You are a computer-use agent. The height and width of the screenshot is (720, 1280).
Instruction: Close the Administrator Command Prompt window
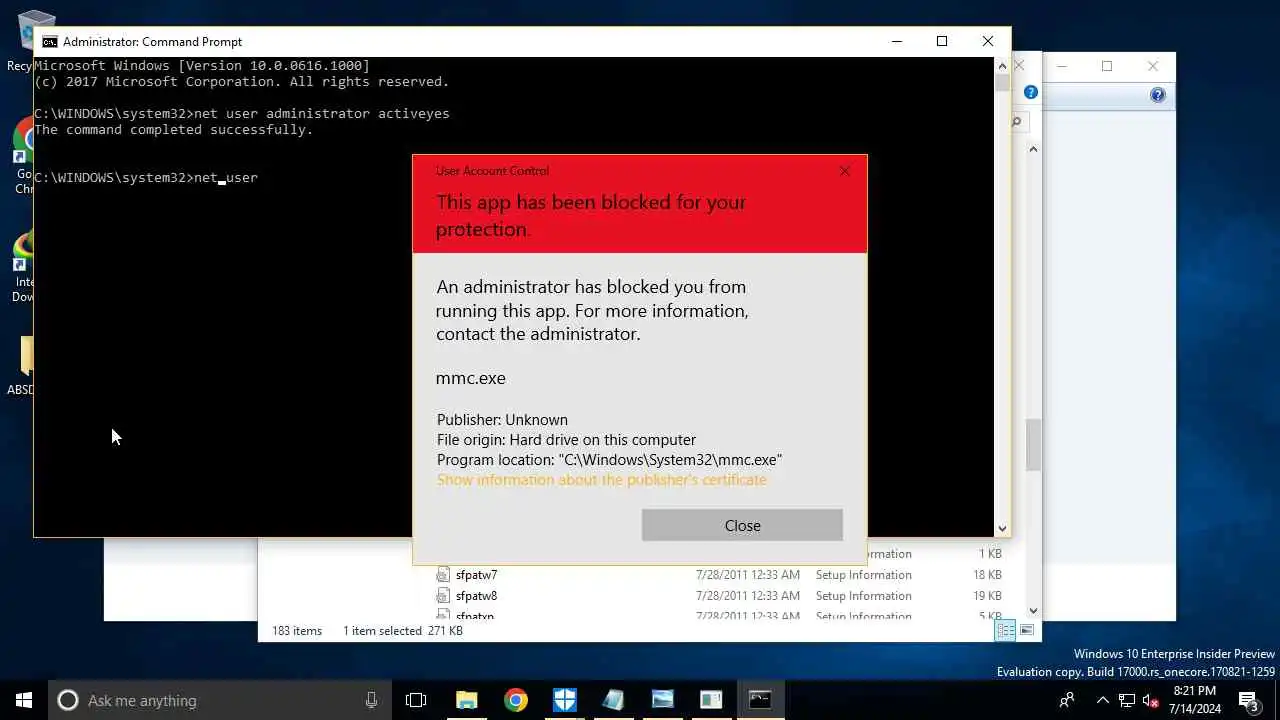pos(988,41)
